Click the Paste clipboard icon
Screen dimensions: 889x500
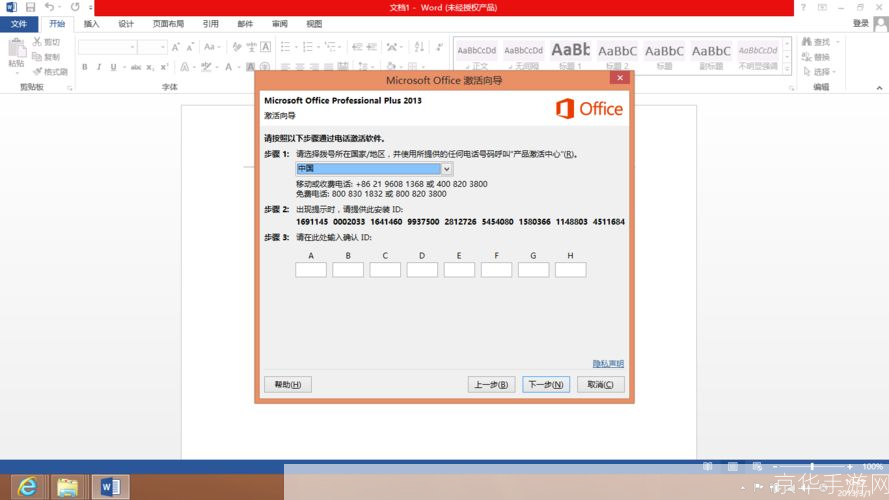(16, 49)
